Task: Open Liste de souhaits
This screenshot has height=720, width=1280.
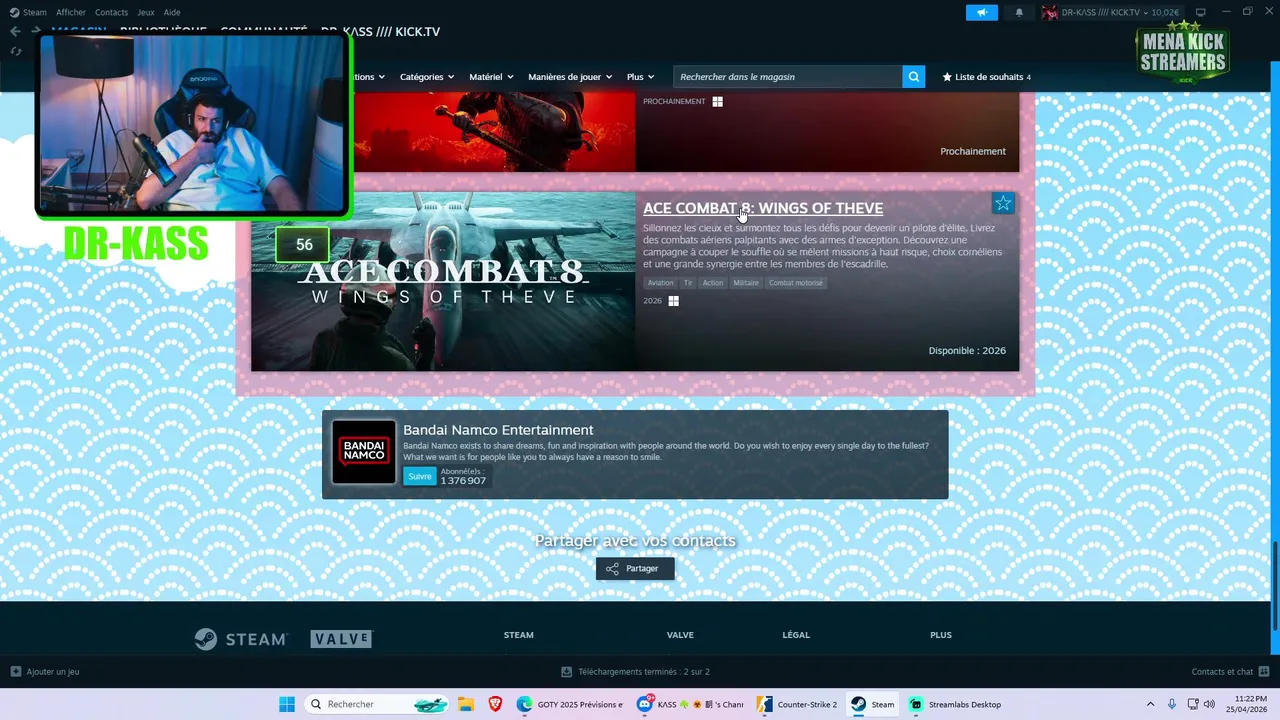Action: pyautogui.click(x=986, y=77)
